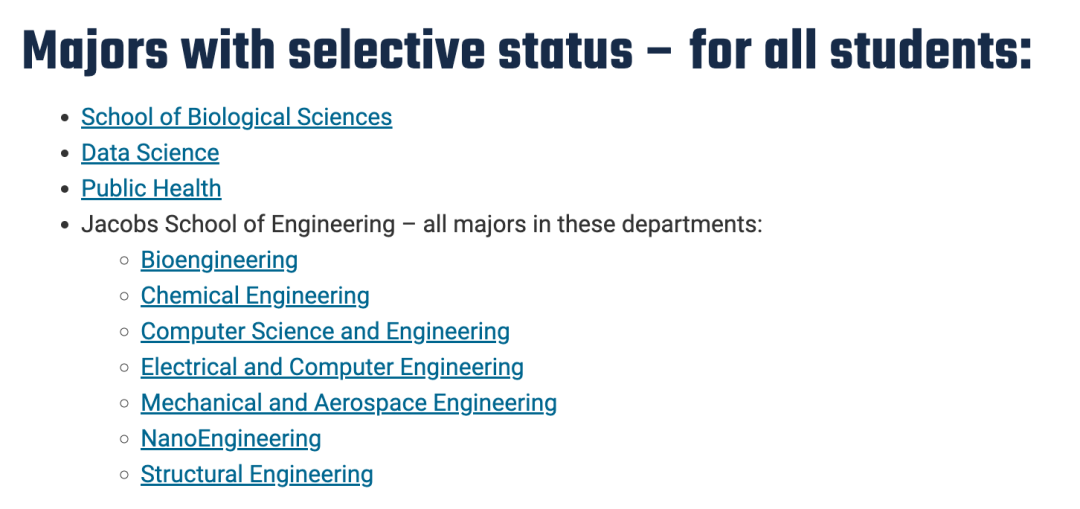Follow the Public Health link
Screen dimensions: 1080x509
click(152, 189)
